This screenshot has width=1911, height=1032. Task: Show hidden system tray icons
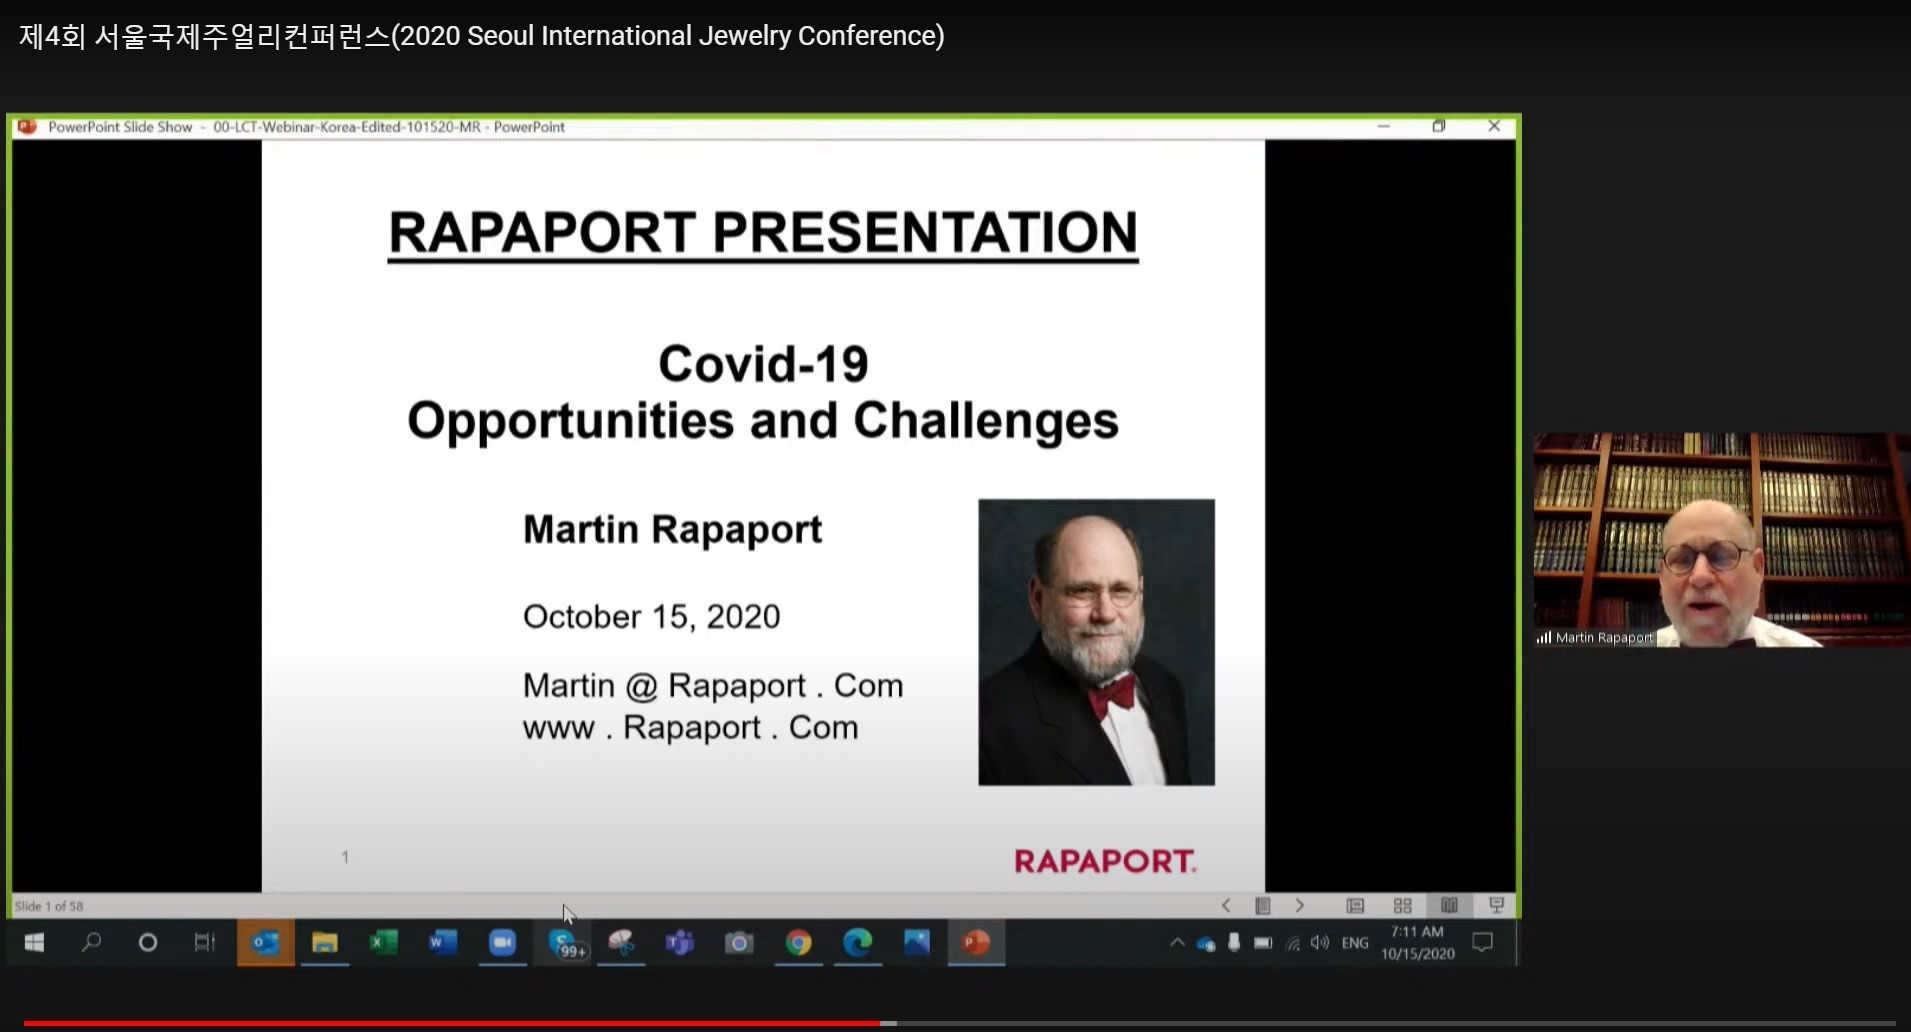[1177, 943]
